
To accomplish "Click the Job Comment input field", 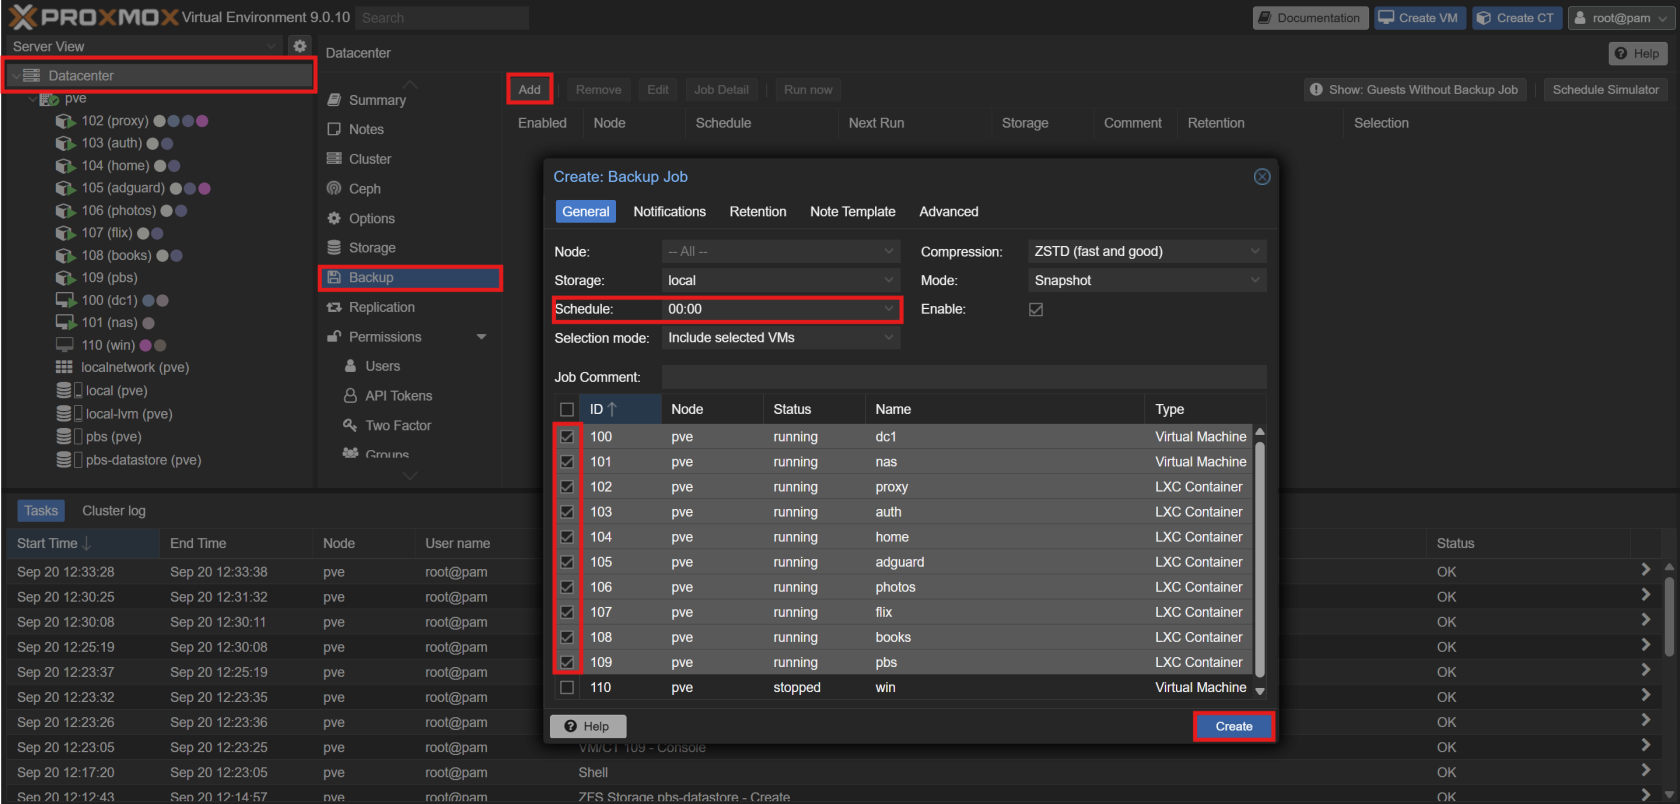I will (x=963, y=377).
